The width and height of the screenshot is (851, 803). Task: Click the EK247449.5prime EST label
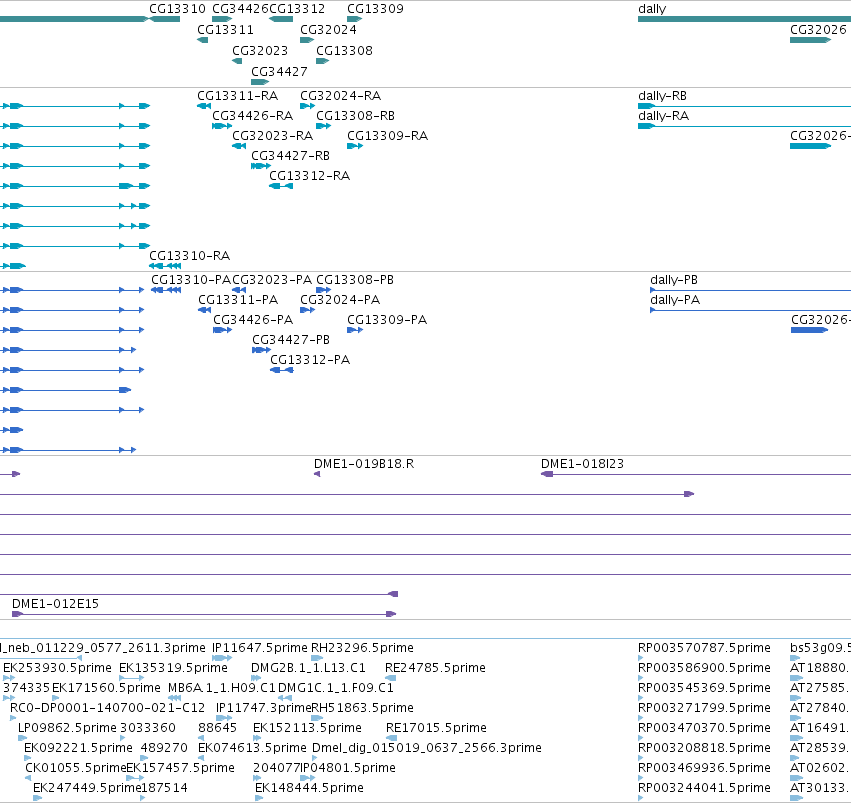click(x=87, y=788)
